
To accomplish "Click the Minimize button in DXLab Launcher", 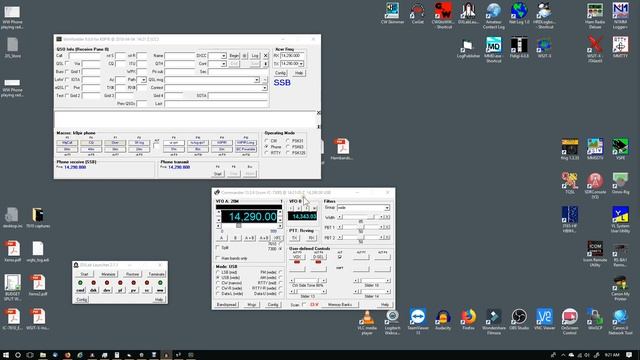I will (108, 274).
